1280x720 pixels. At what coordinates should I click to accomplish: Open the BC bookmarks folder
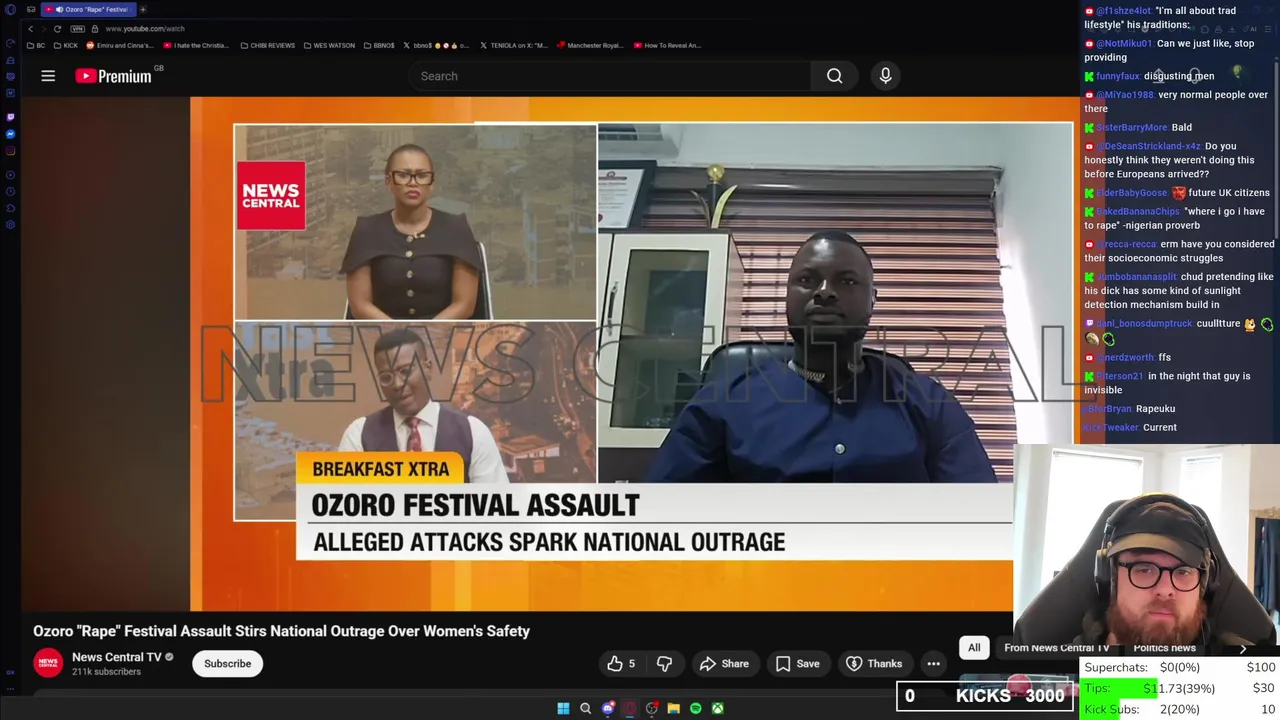37,45
